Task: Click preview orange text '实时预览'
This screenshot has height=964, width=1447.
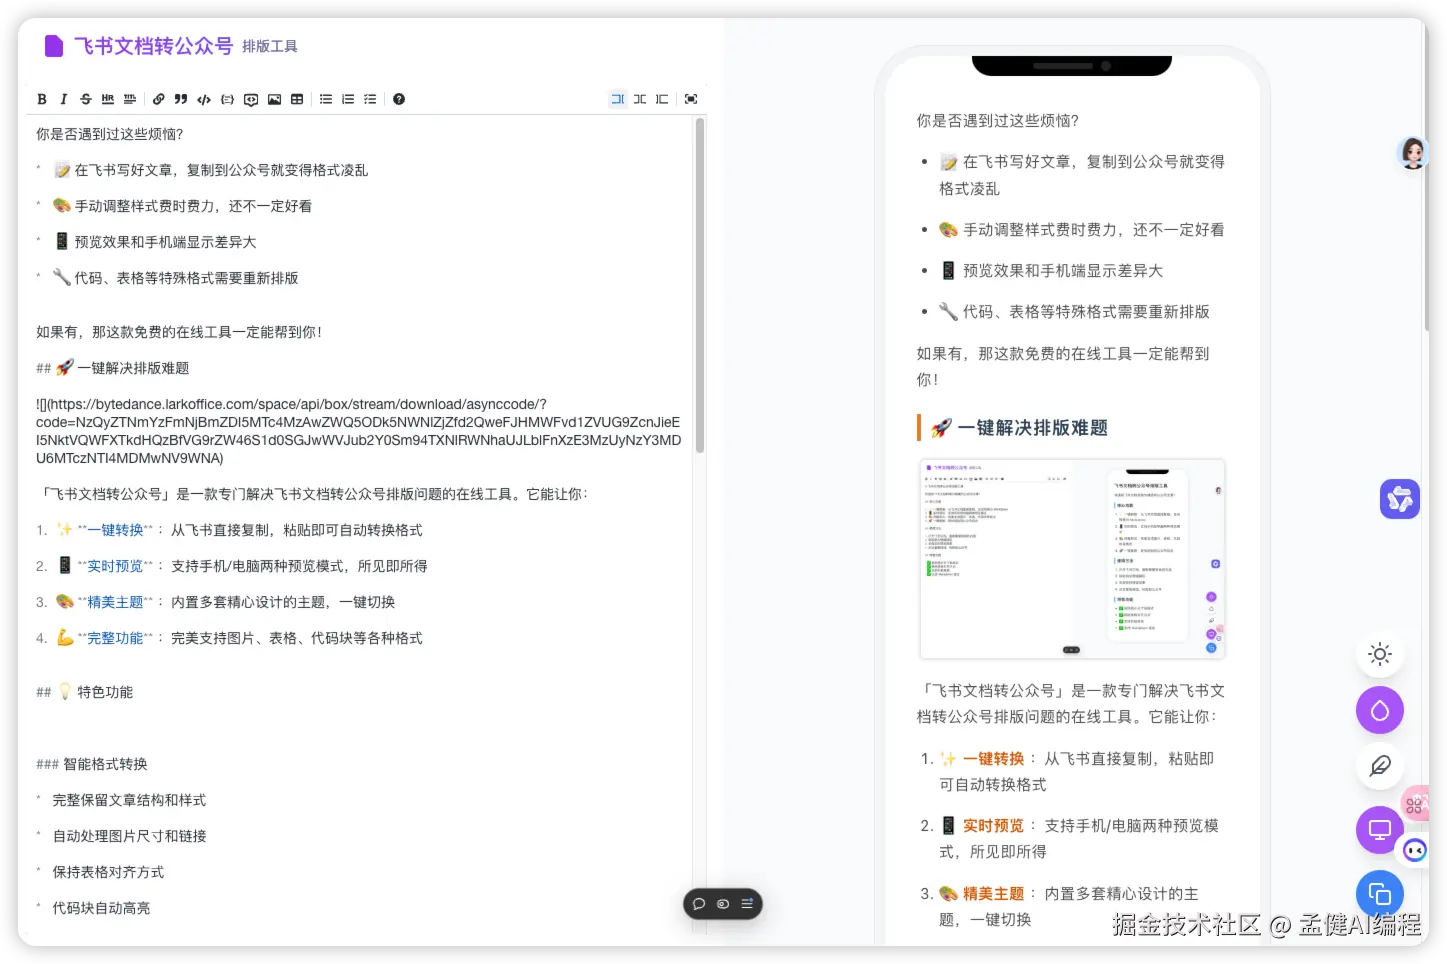Action: tap(993, 826)
